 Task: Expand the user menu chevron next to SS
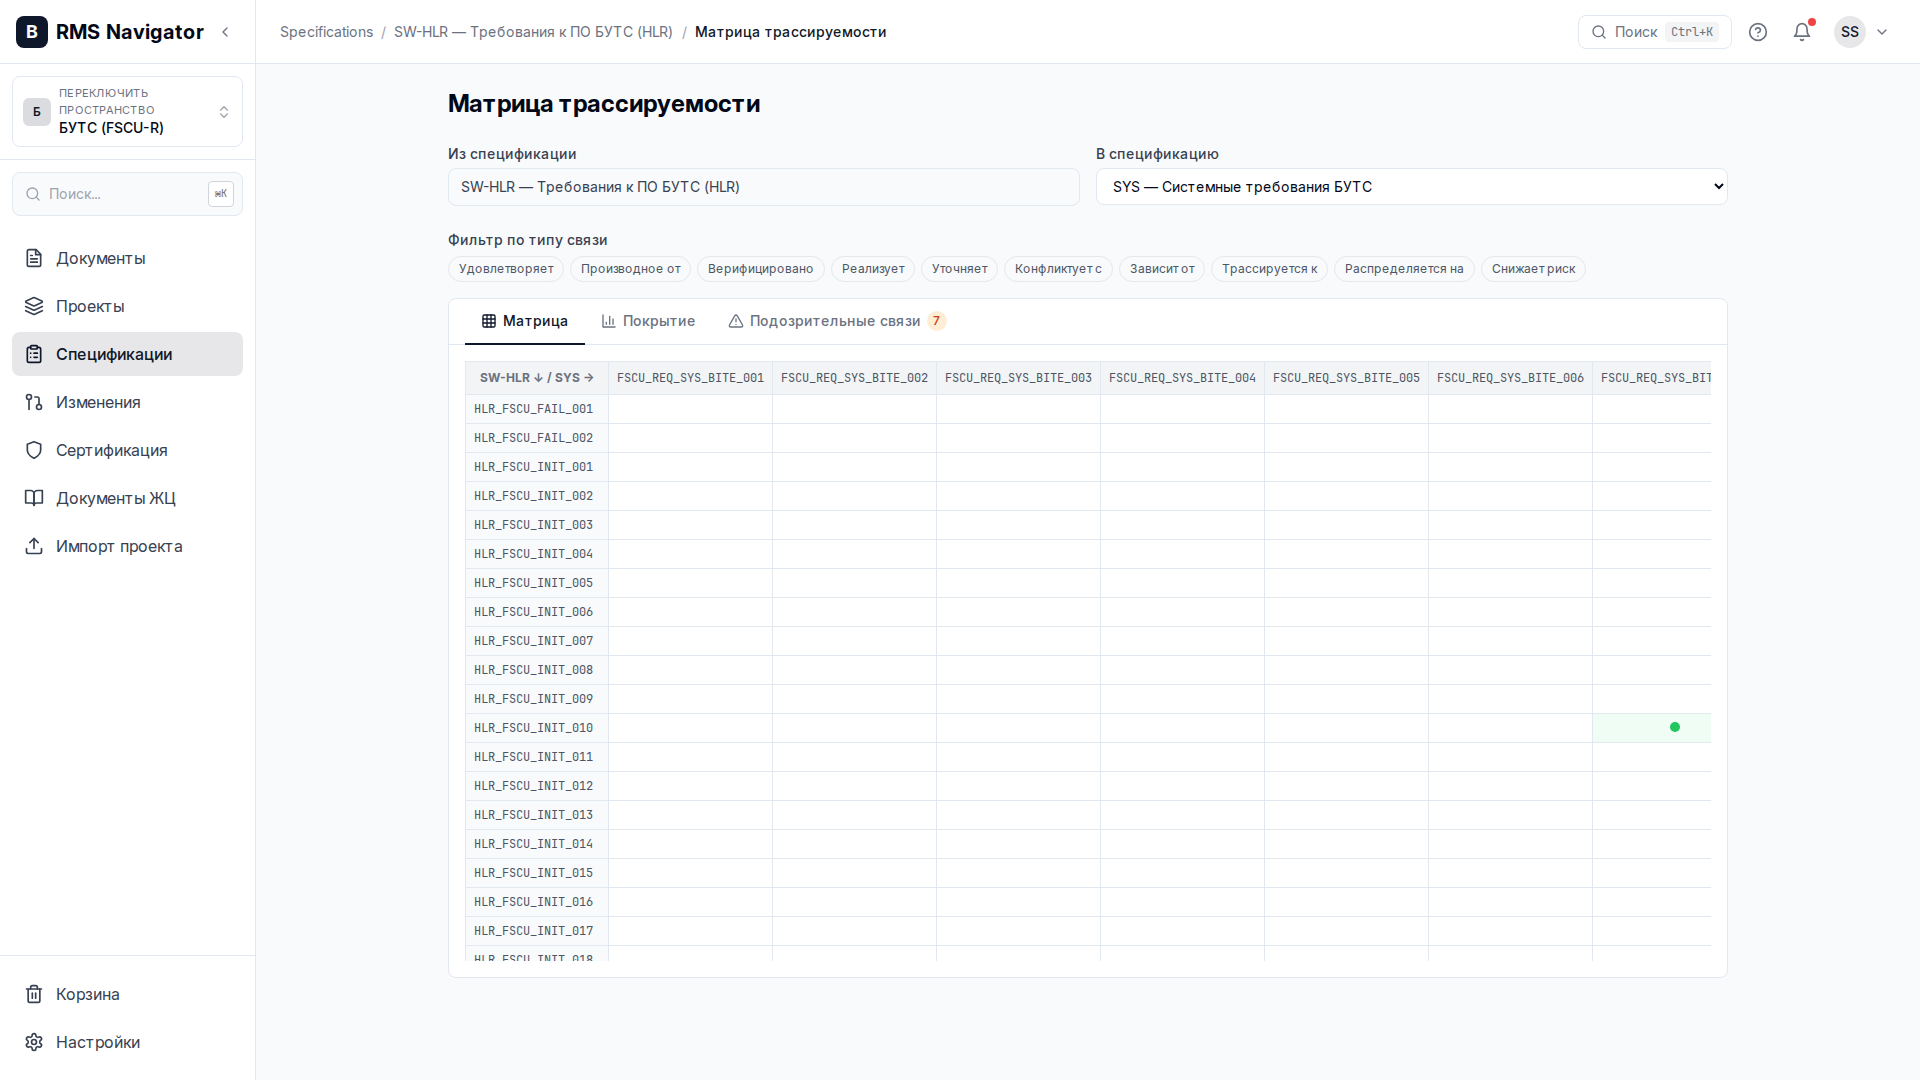pos(1882,32)
